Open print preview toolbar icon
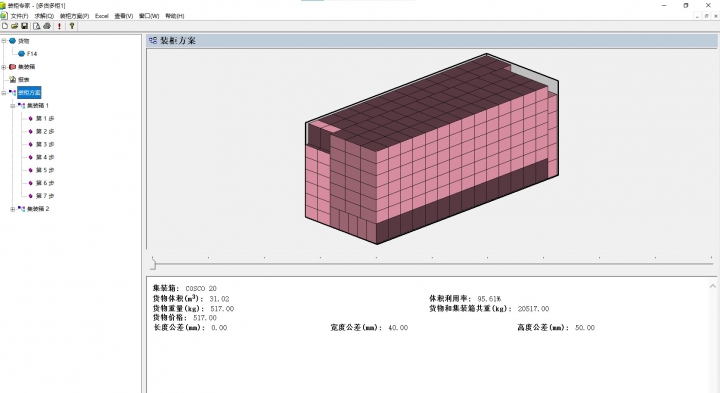 click(x=37, y=26)
